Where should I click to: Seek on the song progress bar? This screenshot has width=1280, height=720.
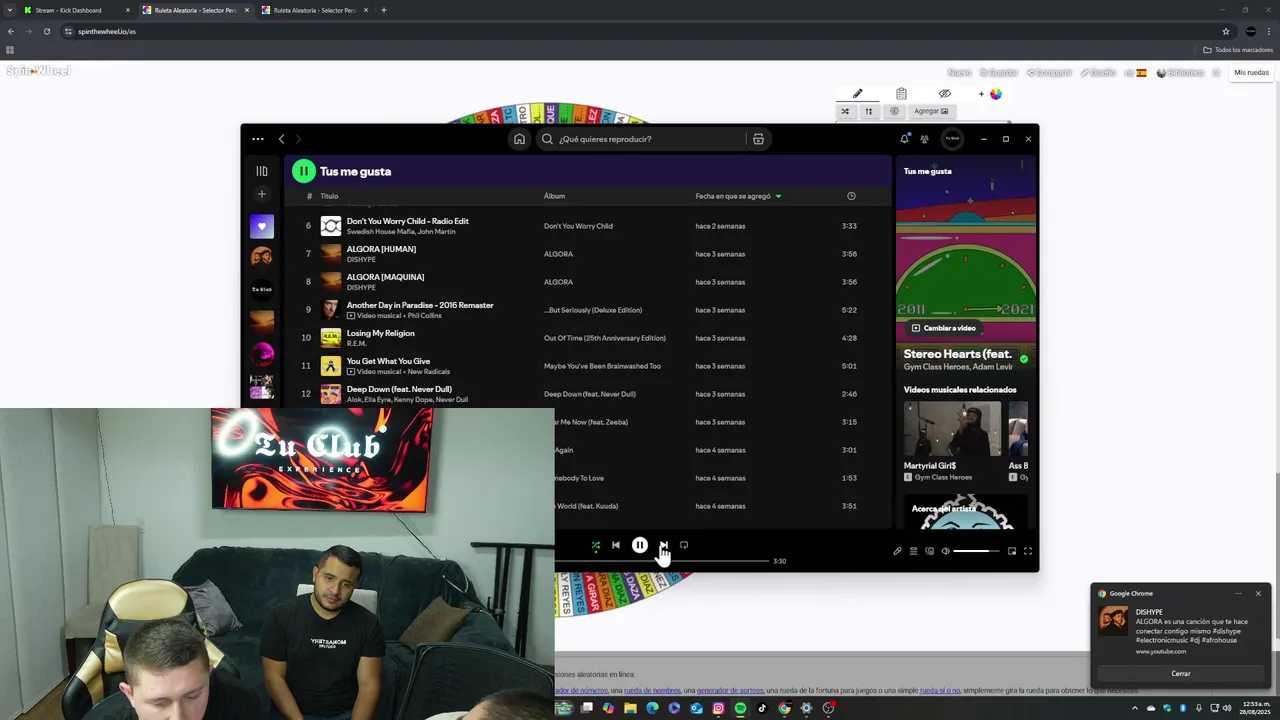663,561
